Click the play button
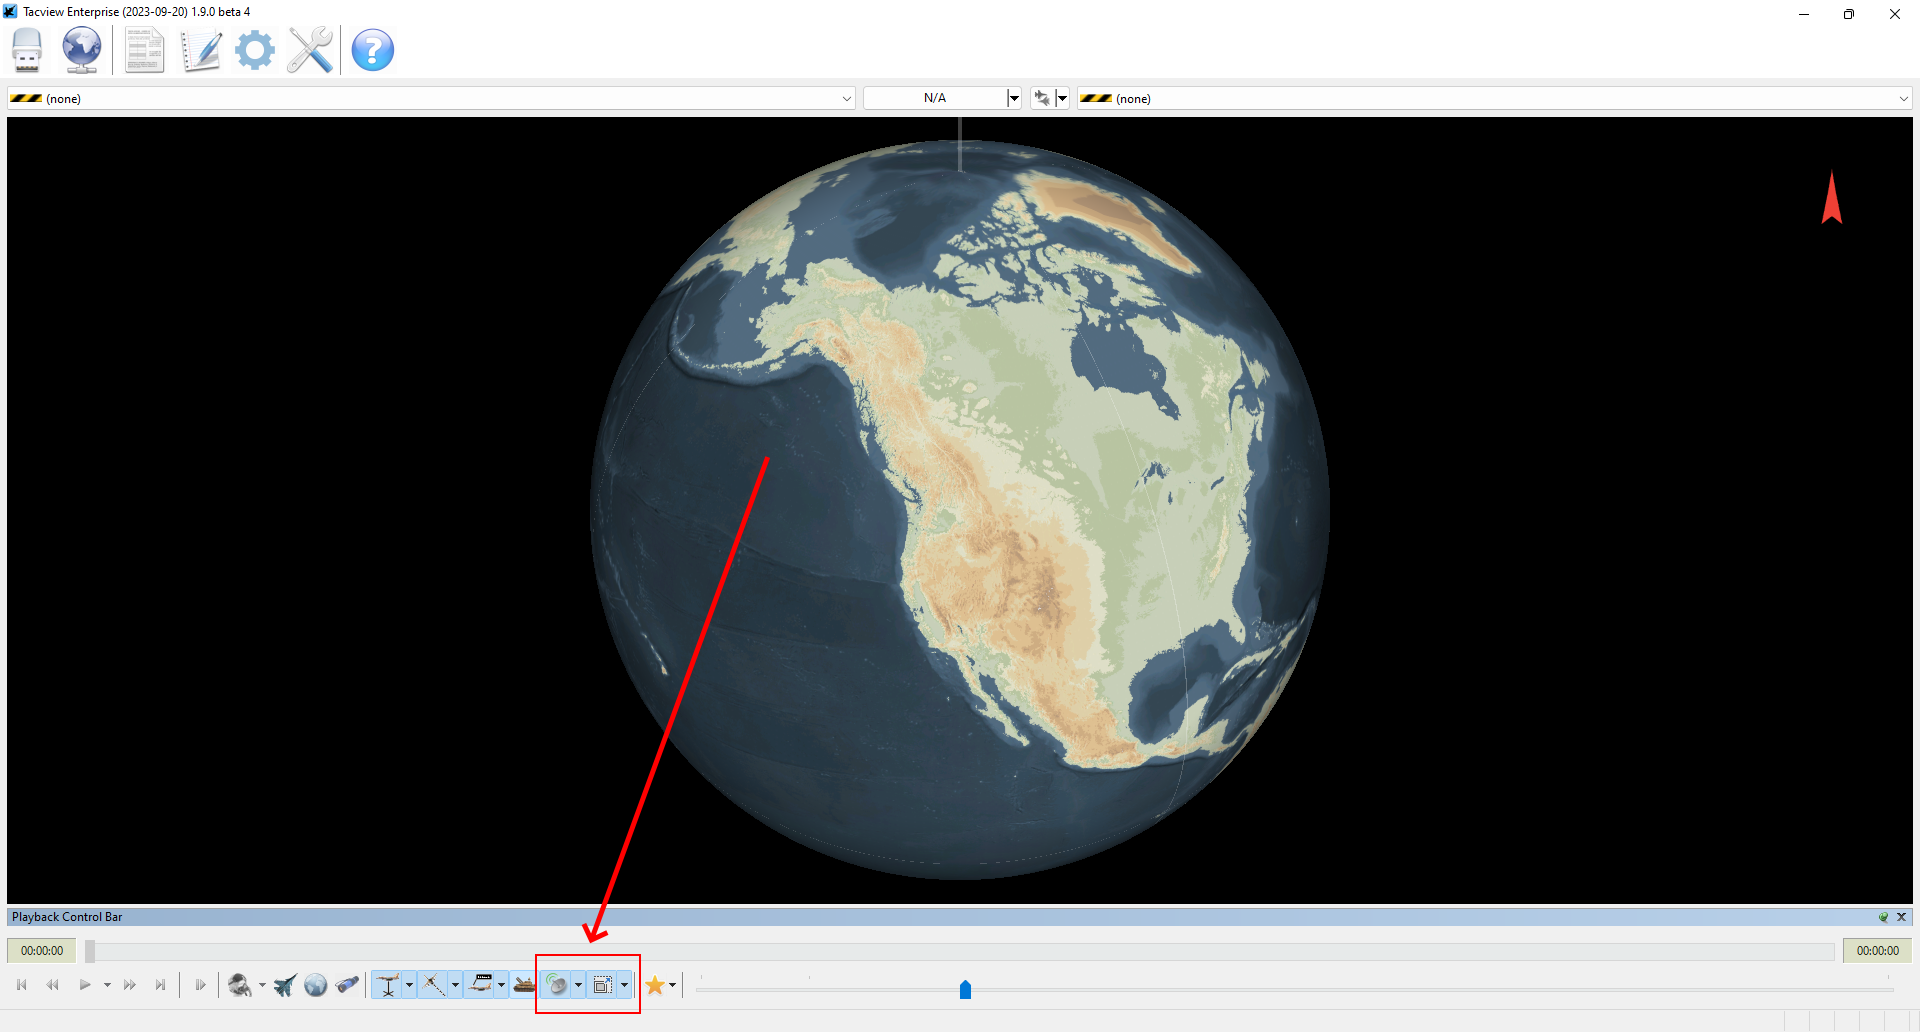 (x=85, y=985)
